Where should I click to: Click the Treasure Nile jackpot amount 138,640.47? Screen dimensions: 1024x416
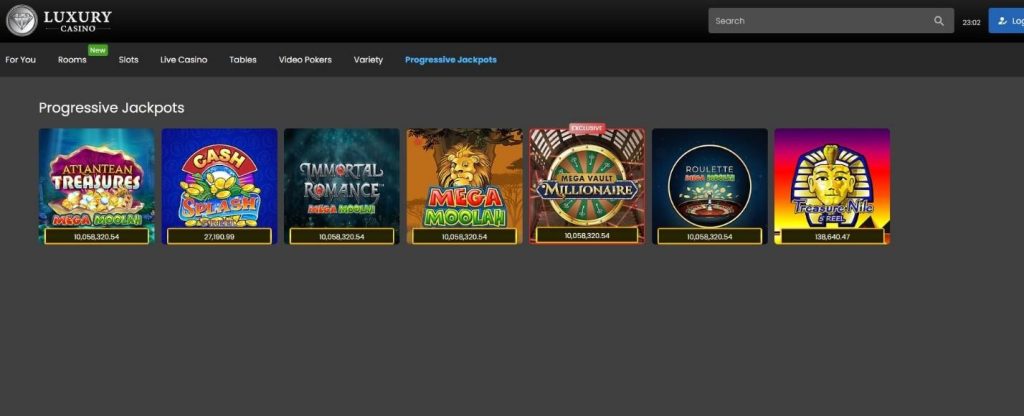(x=832, y=236)
